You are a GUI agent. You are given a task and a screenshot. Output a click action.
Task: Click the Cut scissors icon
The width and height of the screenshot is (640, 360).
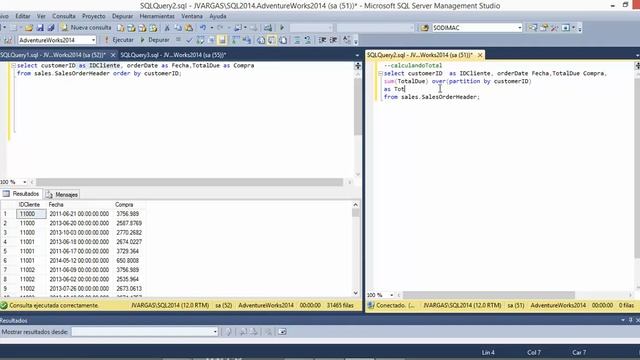(x=167, y=28)
